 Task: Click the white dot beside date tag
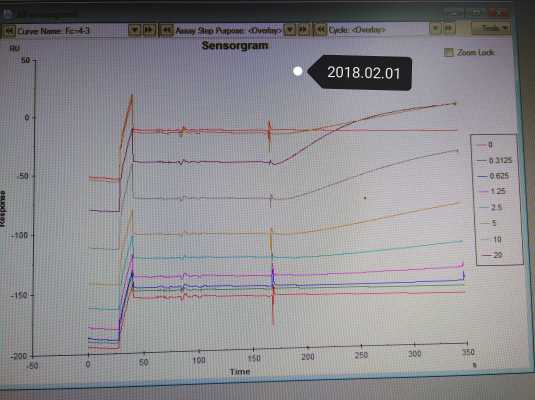298,71
